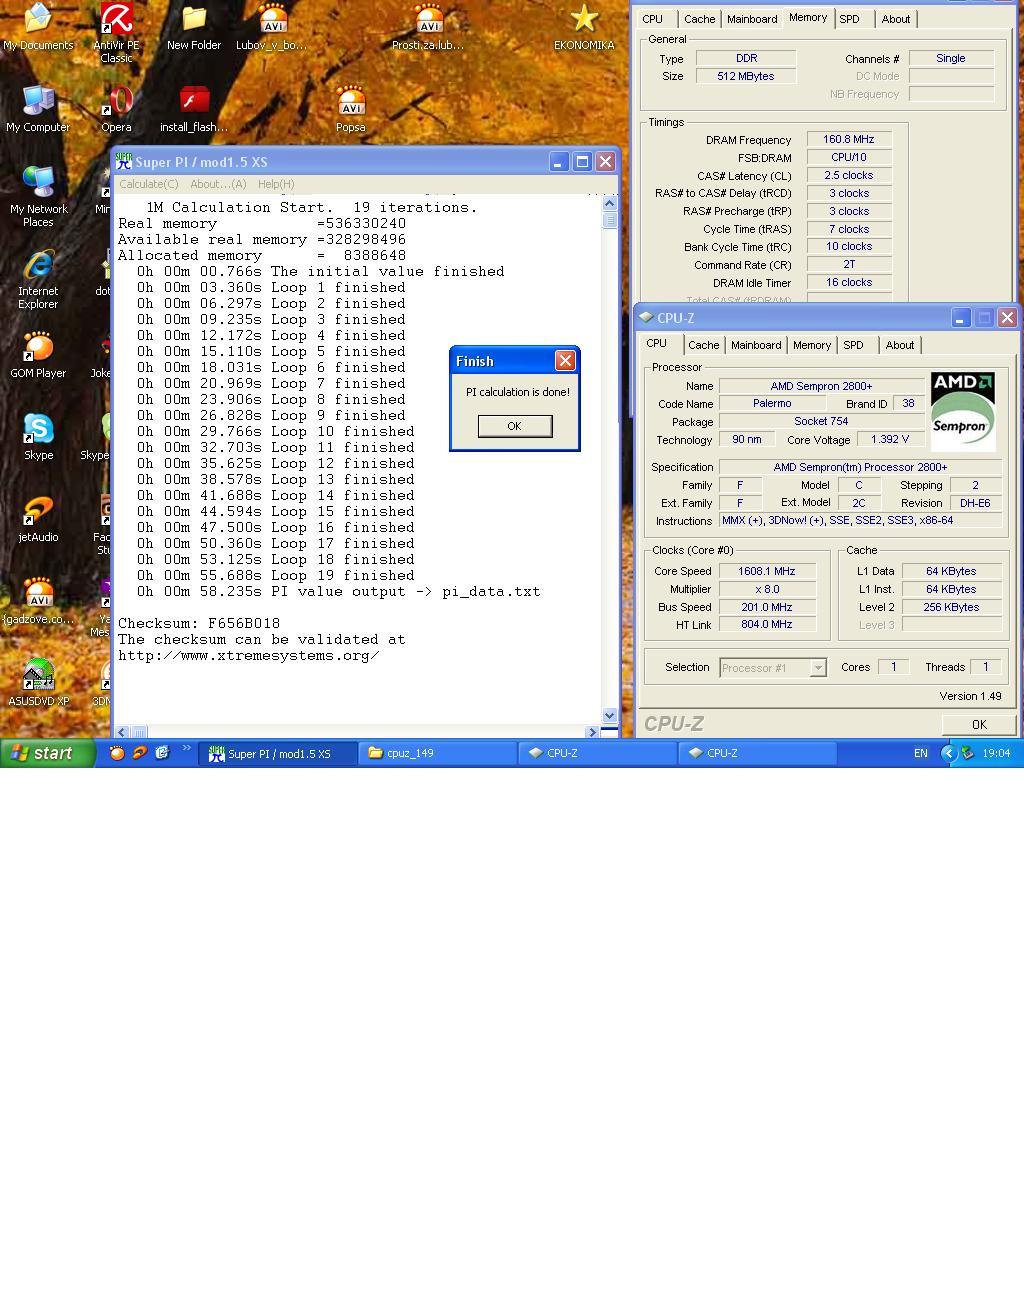
Task: Switch to cpuz_149 folder taskbar button
Action: tap(438, 753)
